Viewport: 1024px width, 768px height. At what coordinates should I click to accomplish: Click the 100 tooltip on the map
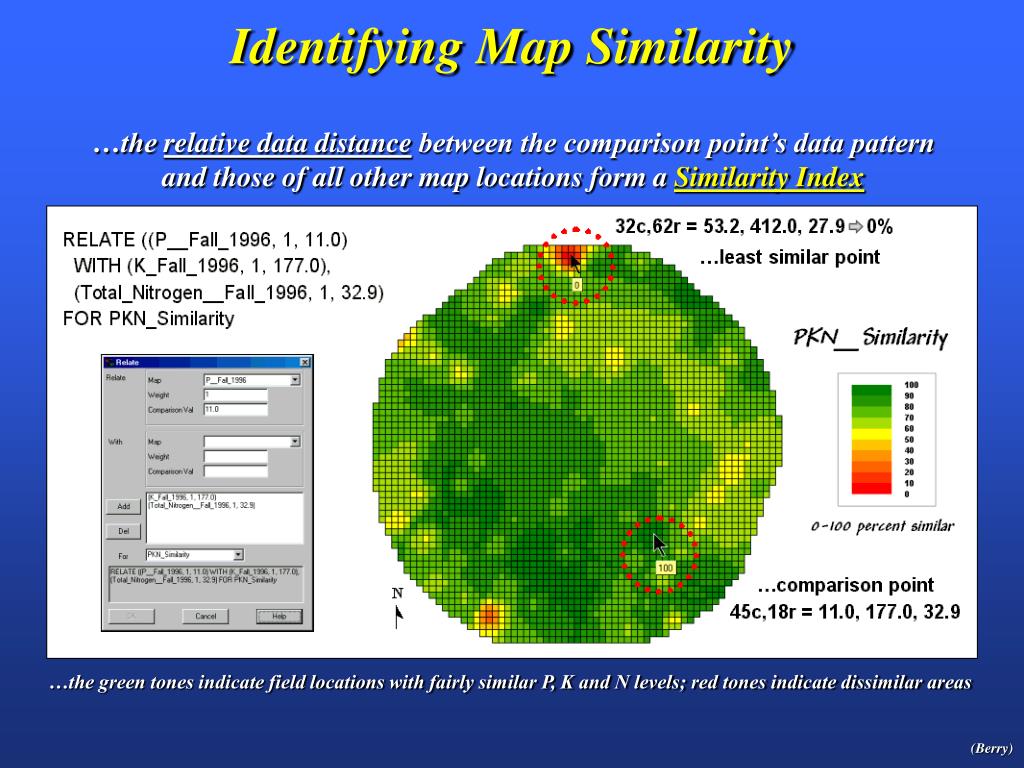pyautogui.click(x=665, y=568)
